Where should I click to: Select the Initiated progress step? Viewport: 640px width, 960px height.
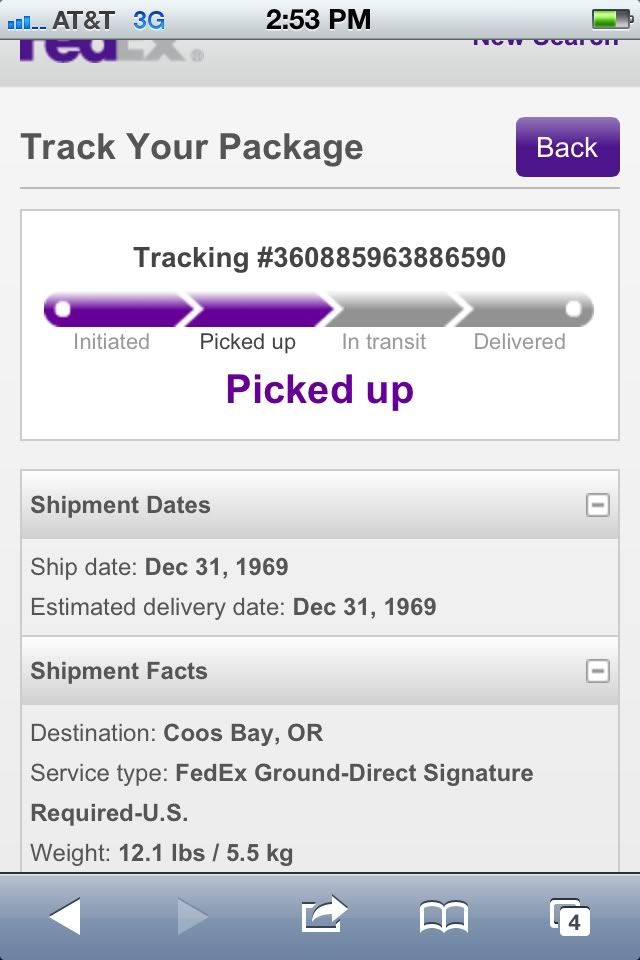pyautogui.click(x=111, y=341)
